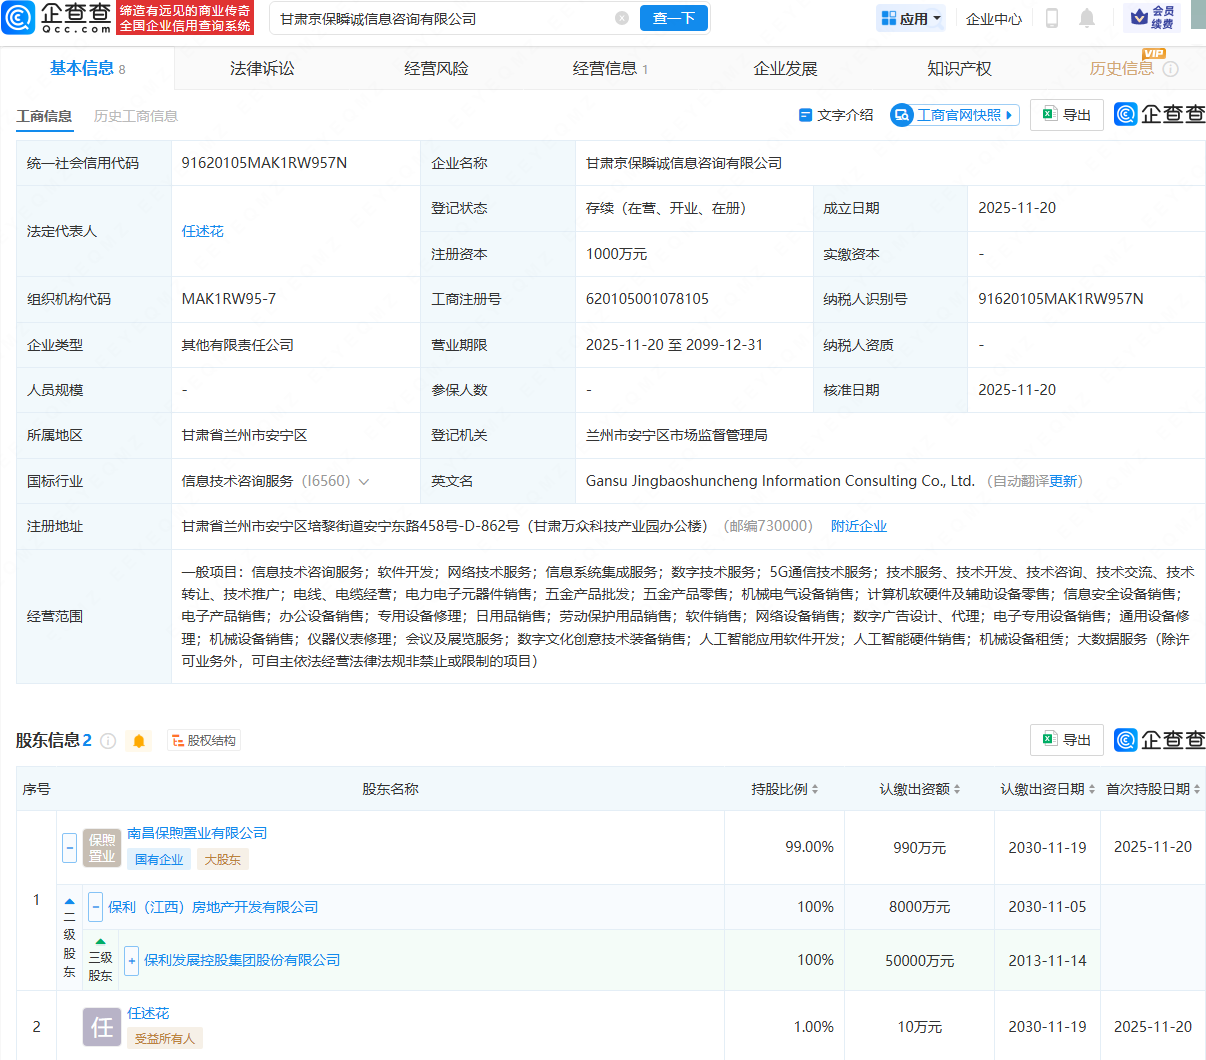Expand the 保利发展控股集团股份有限公司 row
Screen dimensions: 1206x1060
[x=131, y=960]
